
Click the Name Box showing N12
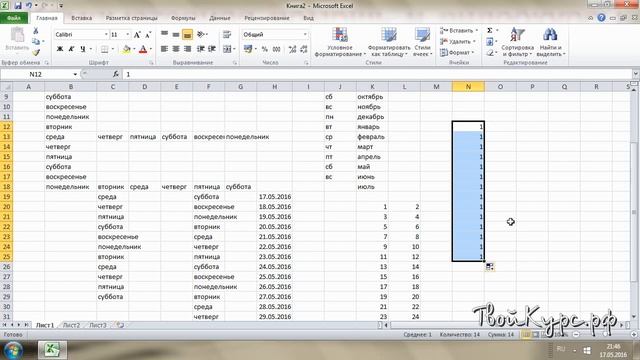36,74
